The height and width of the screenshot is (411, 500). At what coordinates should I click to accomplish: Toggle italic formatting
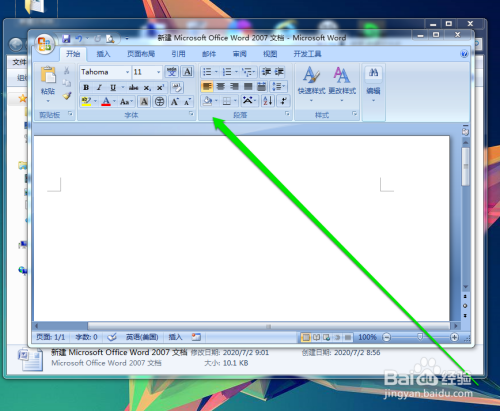(x=99, y=88)
